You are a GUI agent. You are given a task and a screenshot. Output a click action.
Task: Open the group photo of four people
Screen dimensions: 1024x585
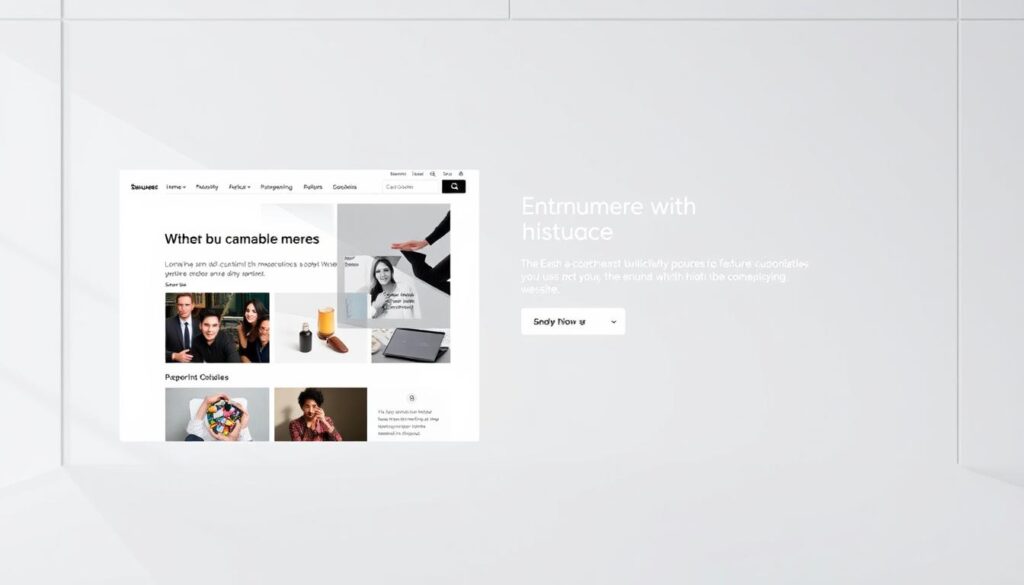click(217, 328)
